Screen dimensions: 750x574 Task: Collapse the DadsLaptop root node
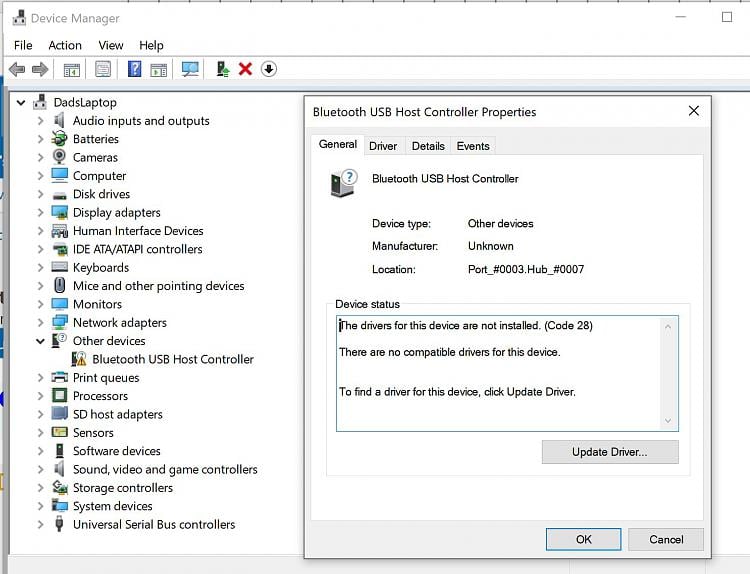tap(21, 102)
